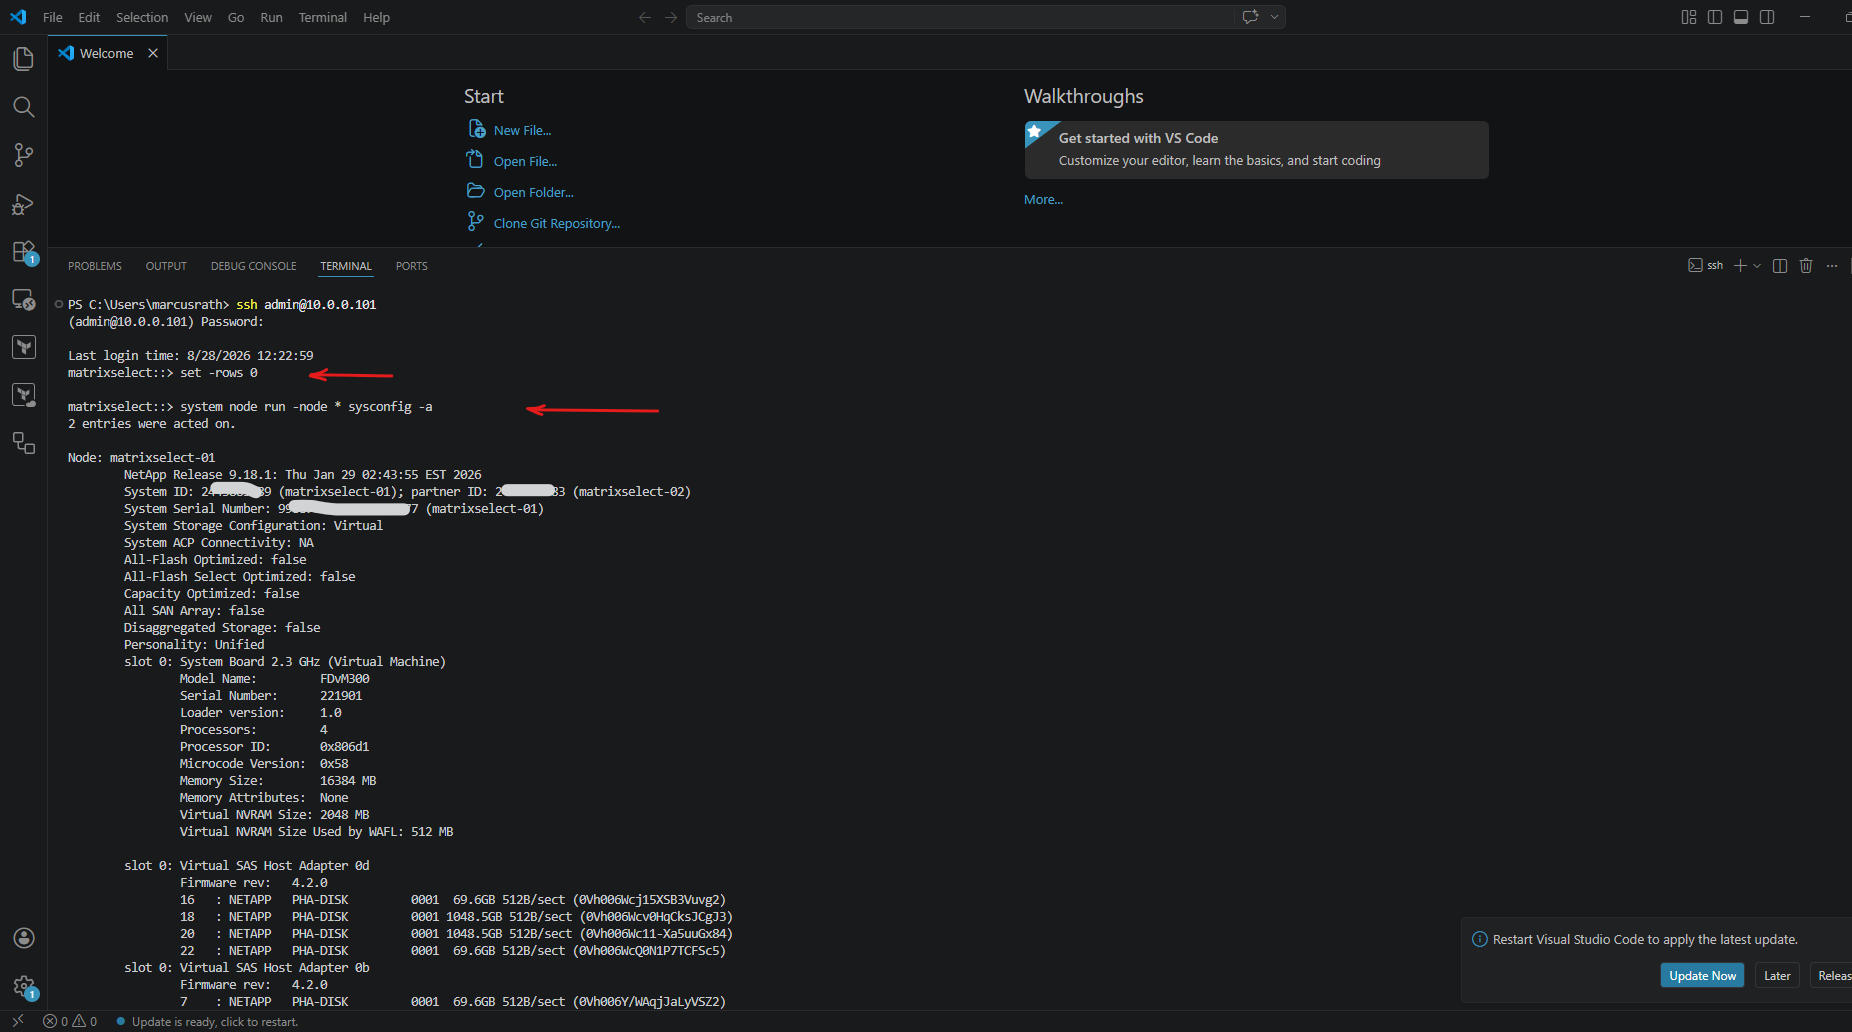Open Get started with VS Code walkthrough
Screen dimensions: 1852x1032
(1256, 150)
